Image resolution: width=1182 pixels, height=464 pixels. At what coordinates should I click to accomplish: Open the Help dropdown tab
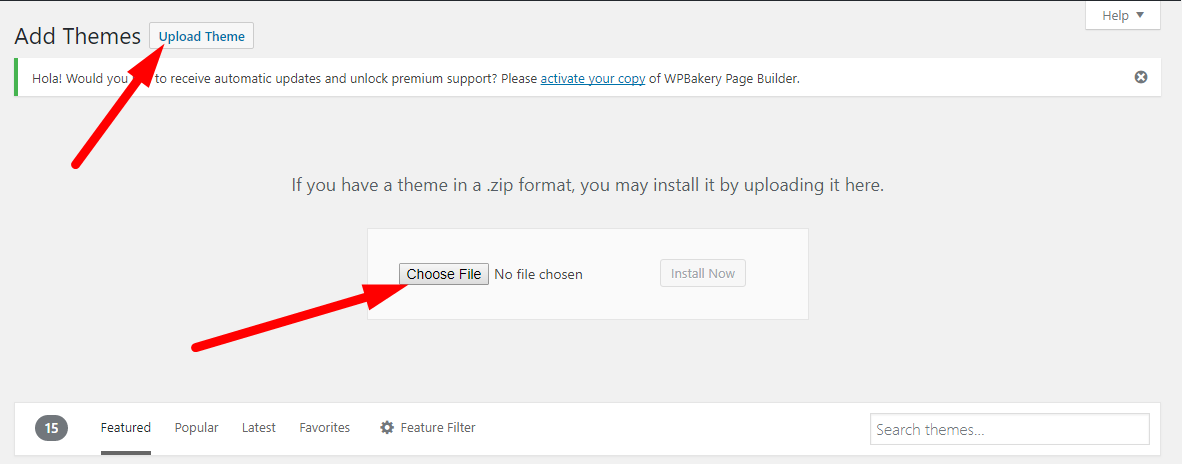pos(1122,15)
